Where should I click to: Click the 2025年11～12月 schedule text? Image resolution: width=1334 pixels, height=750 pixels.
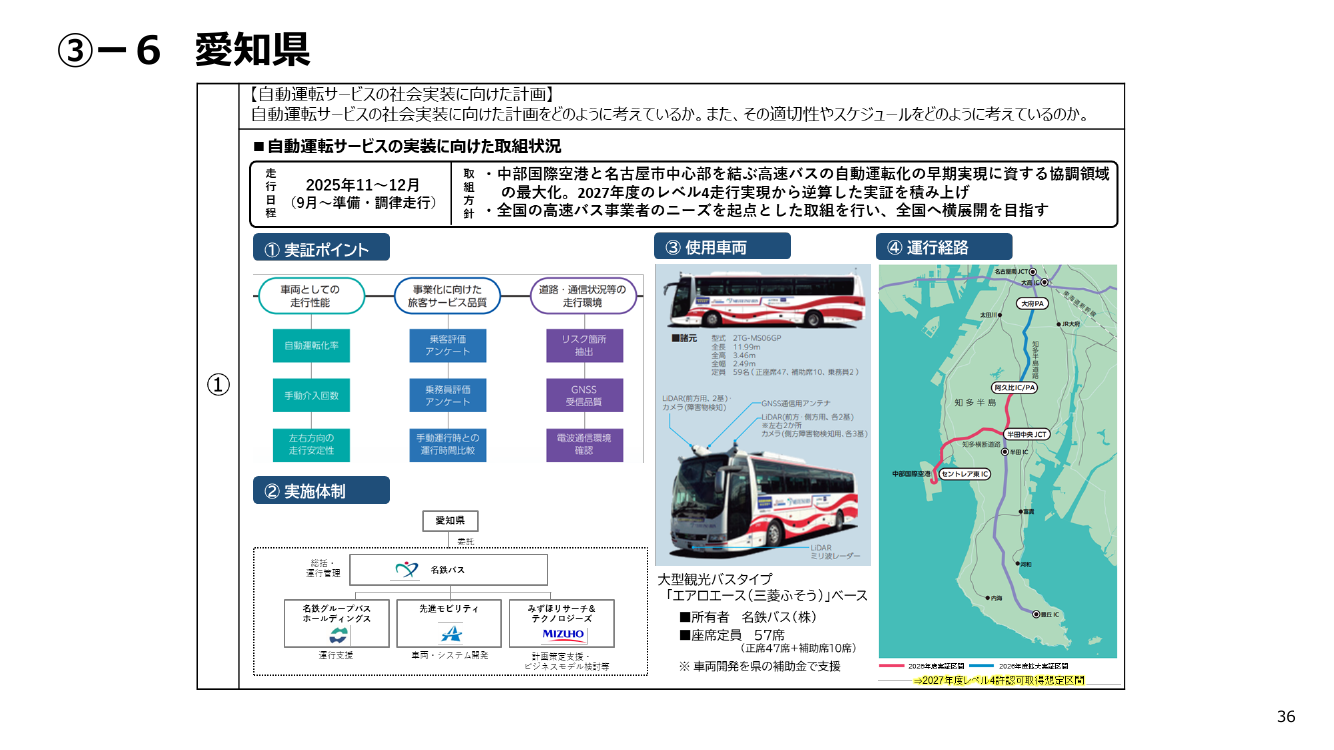pyautogui.click(x=363, y=184)
